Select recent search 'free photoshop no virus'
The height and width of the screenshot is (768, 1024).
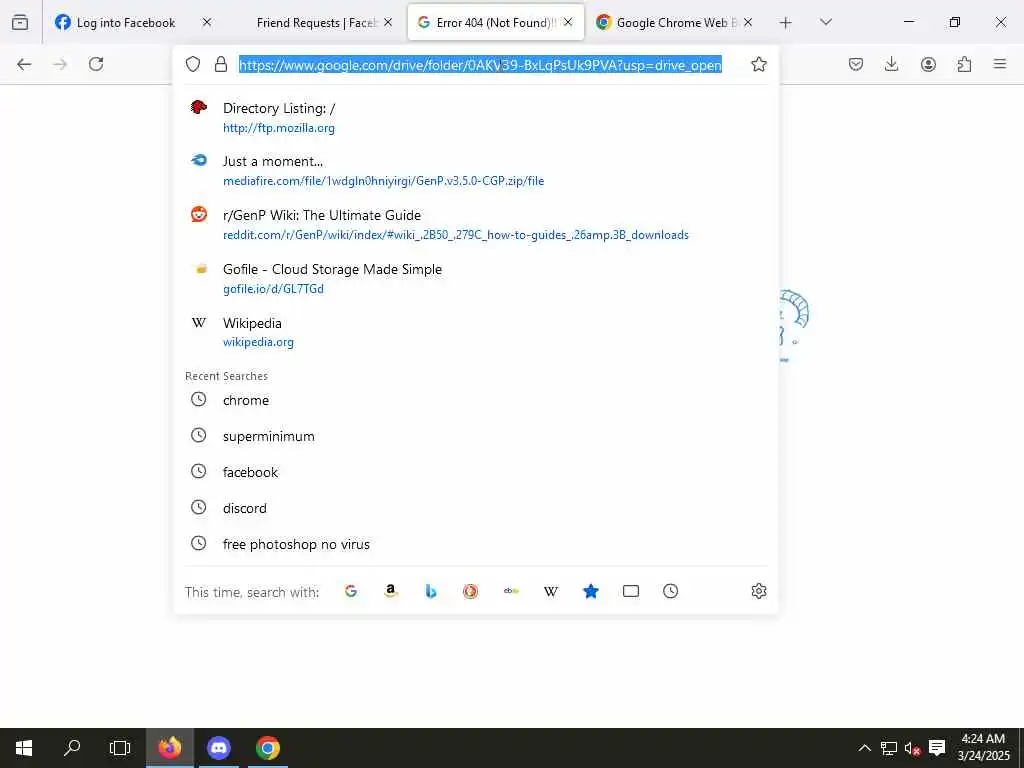click(x=476, y=543)
